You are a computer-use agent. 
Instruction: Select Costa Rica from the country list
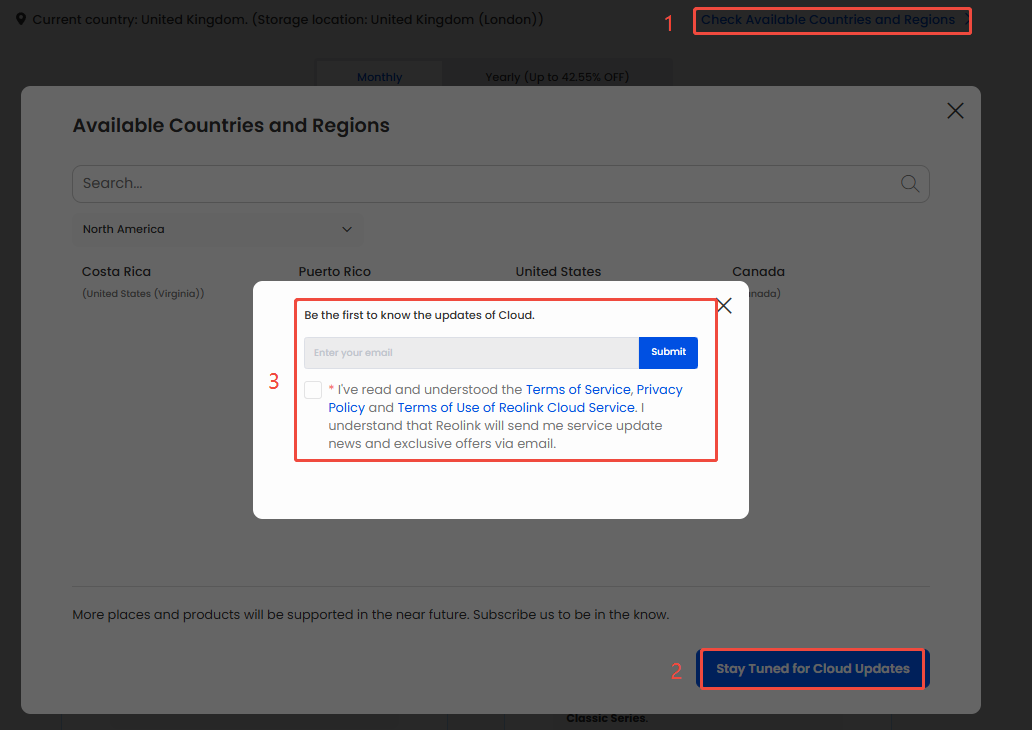coord(116,272)
